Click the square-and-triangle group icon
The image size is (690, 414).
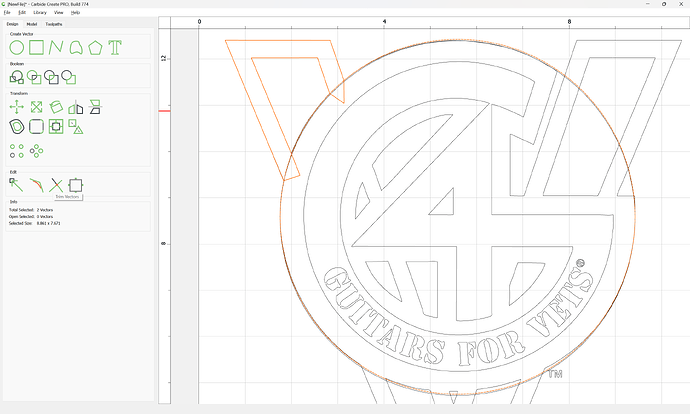[76, 127]
